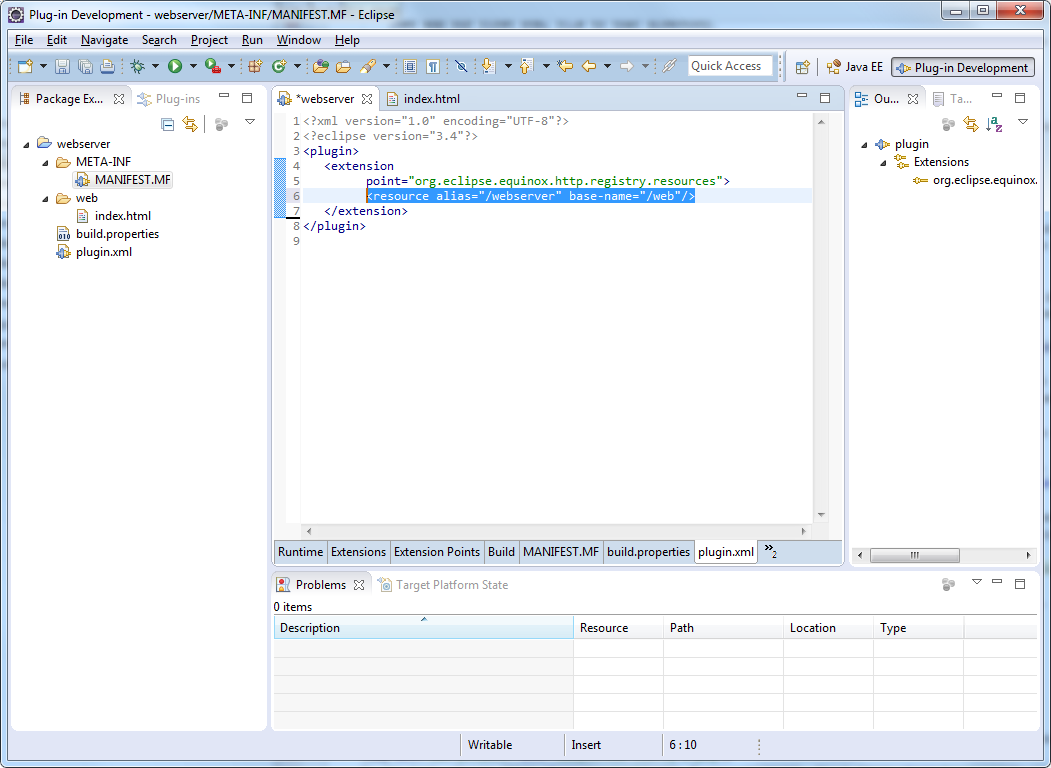Toggle Pin Editor icon

pyautogui.click(x=669, y=66)
